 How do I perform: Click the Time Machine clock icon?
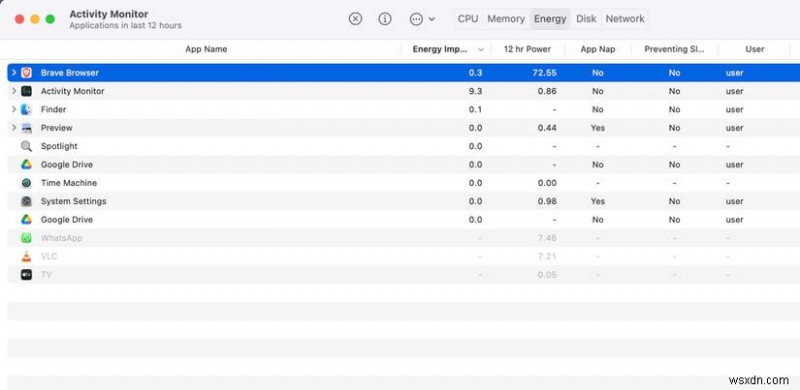click(27, 183)
